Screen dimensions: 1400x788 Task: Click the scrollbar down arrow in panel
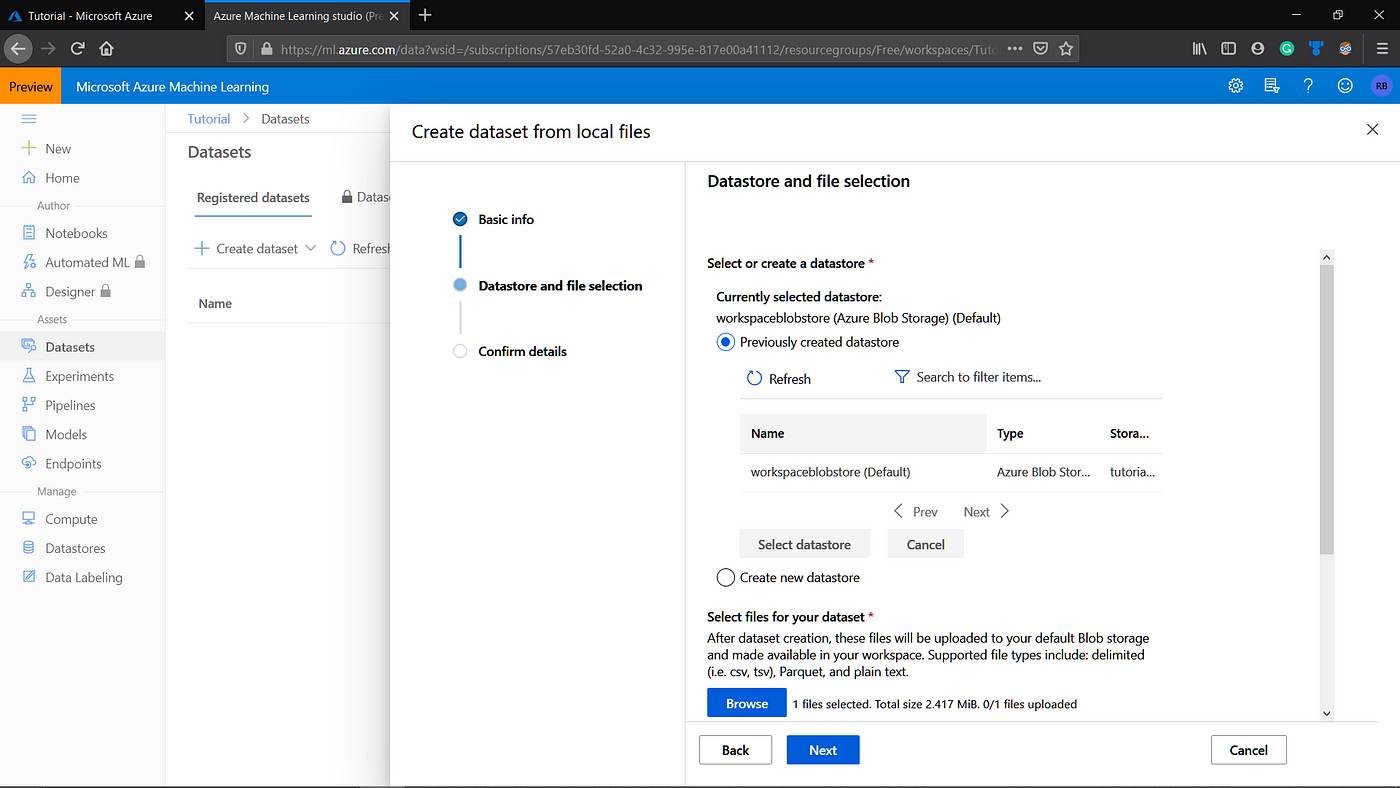1326,713
